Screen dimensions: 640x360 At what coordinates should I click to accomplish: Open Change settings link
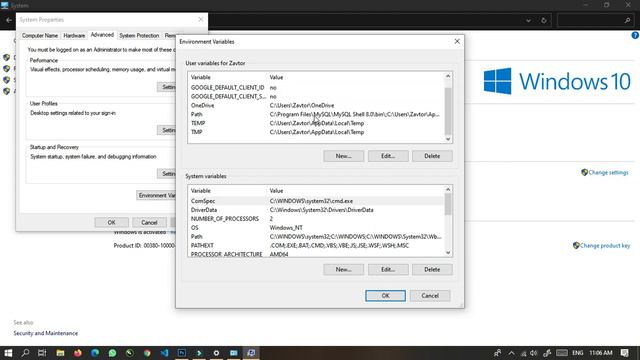coord(608,173)
